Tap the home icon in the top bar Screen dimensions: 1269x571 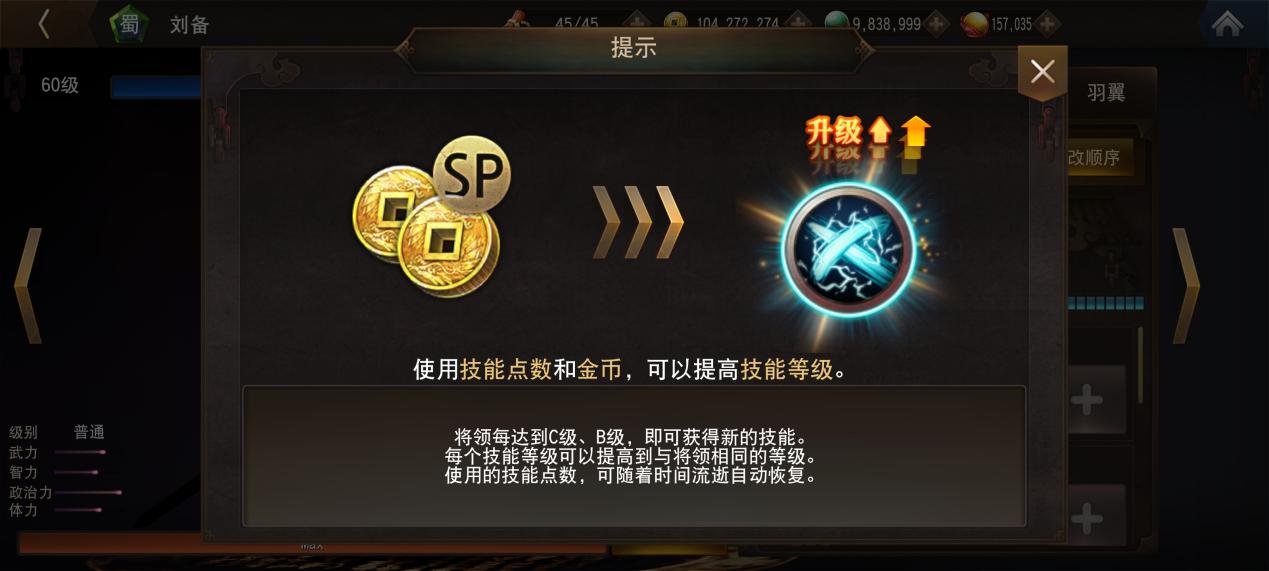click(1227, 23)
